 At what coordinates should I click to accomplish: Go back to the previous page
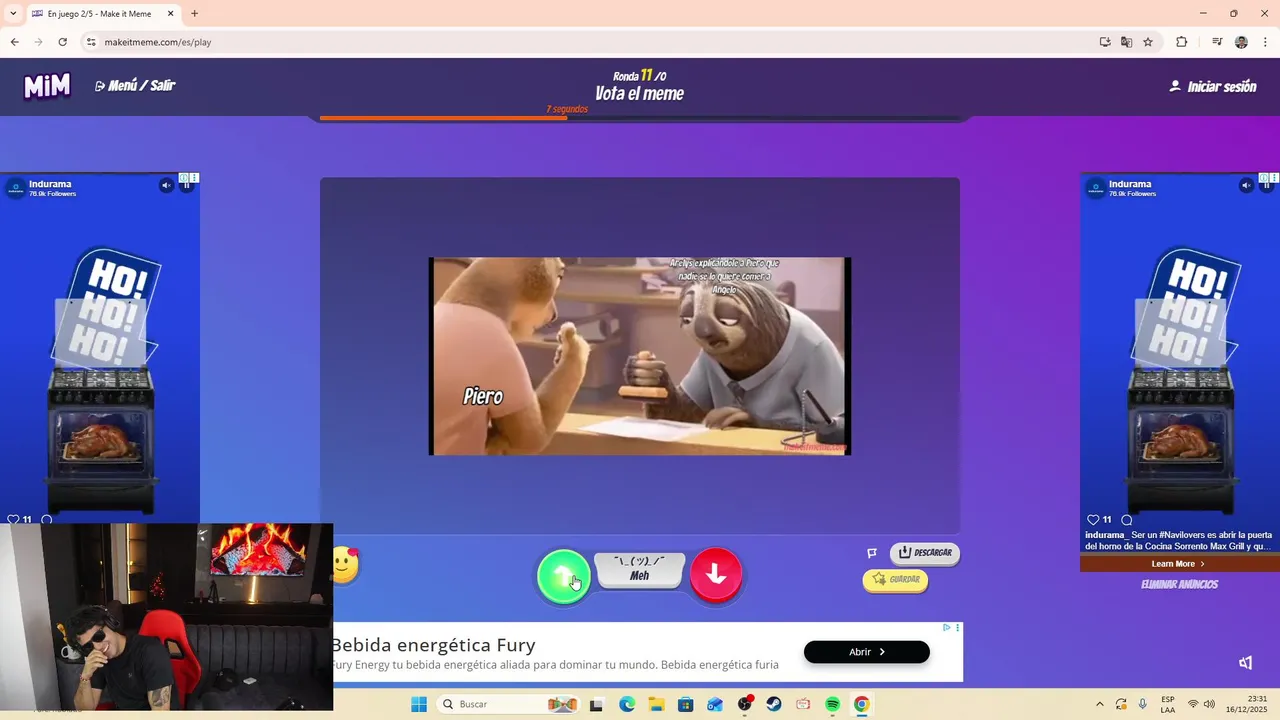coord(14,42)
